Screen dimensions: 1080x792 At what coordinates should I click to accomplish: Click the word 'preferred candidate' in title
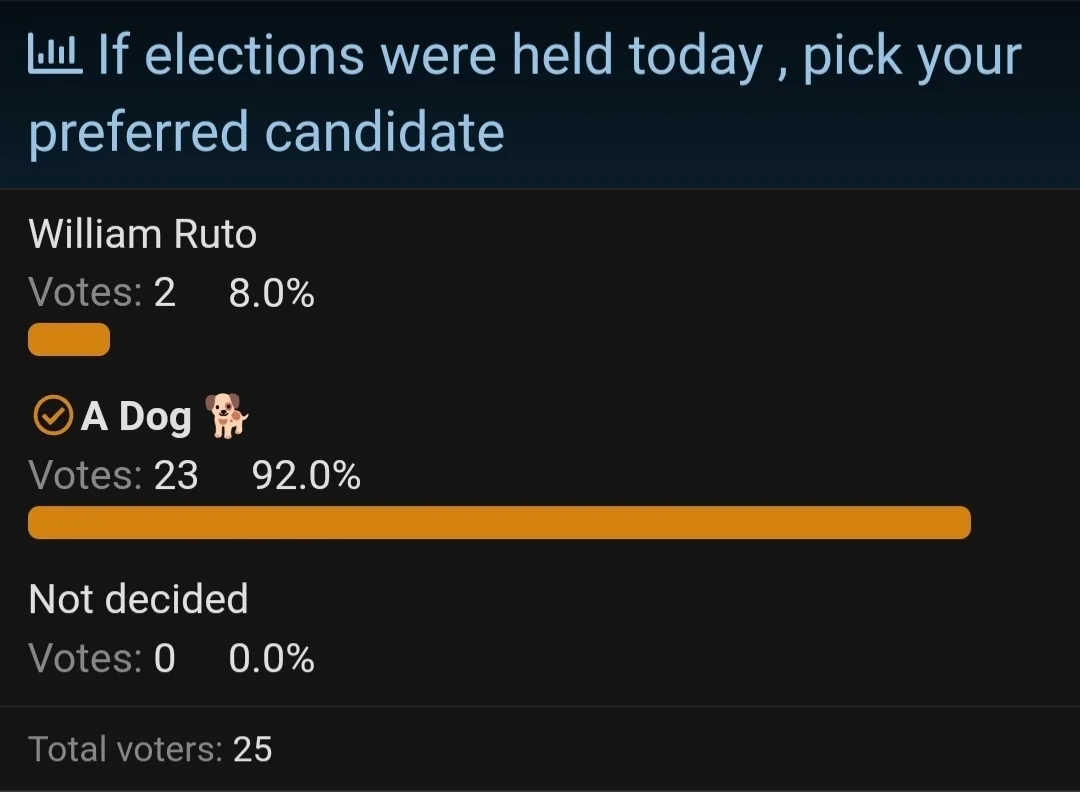(267, 131)
